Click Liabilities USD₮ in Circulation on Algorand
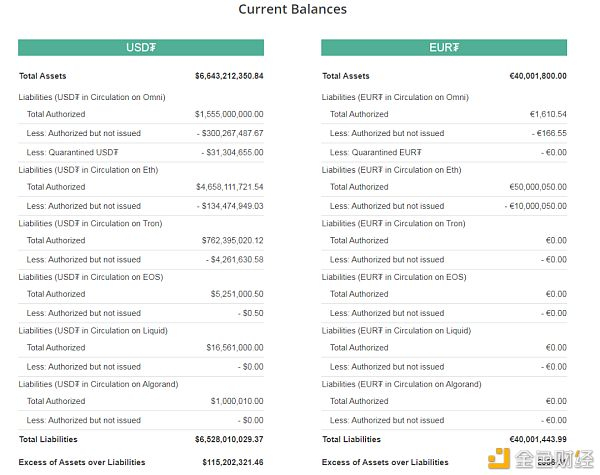 pos(98,384)
